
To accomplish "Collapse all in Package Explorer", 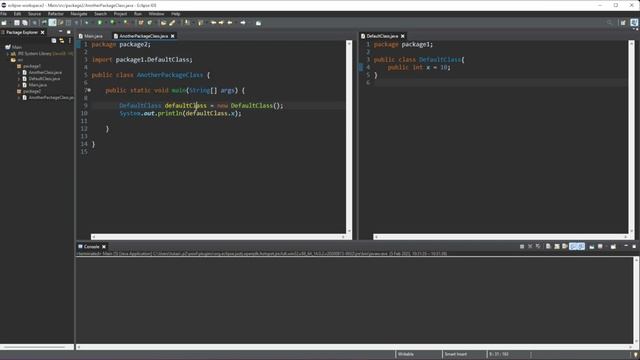I will 54,41.
